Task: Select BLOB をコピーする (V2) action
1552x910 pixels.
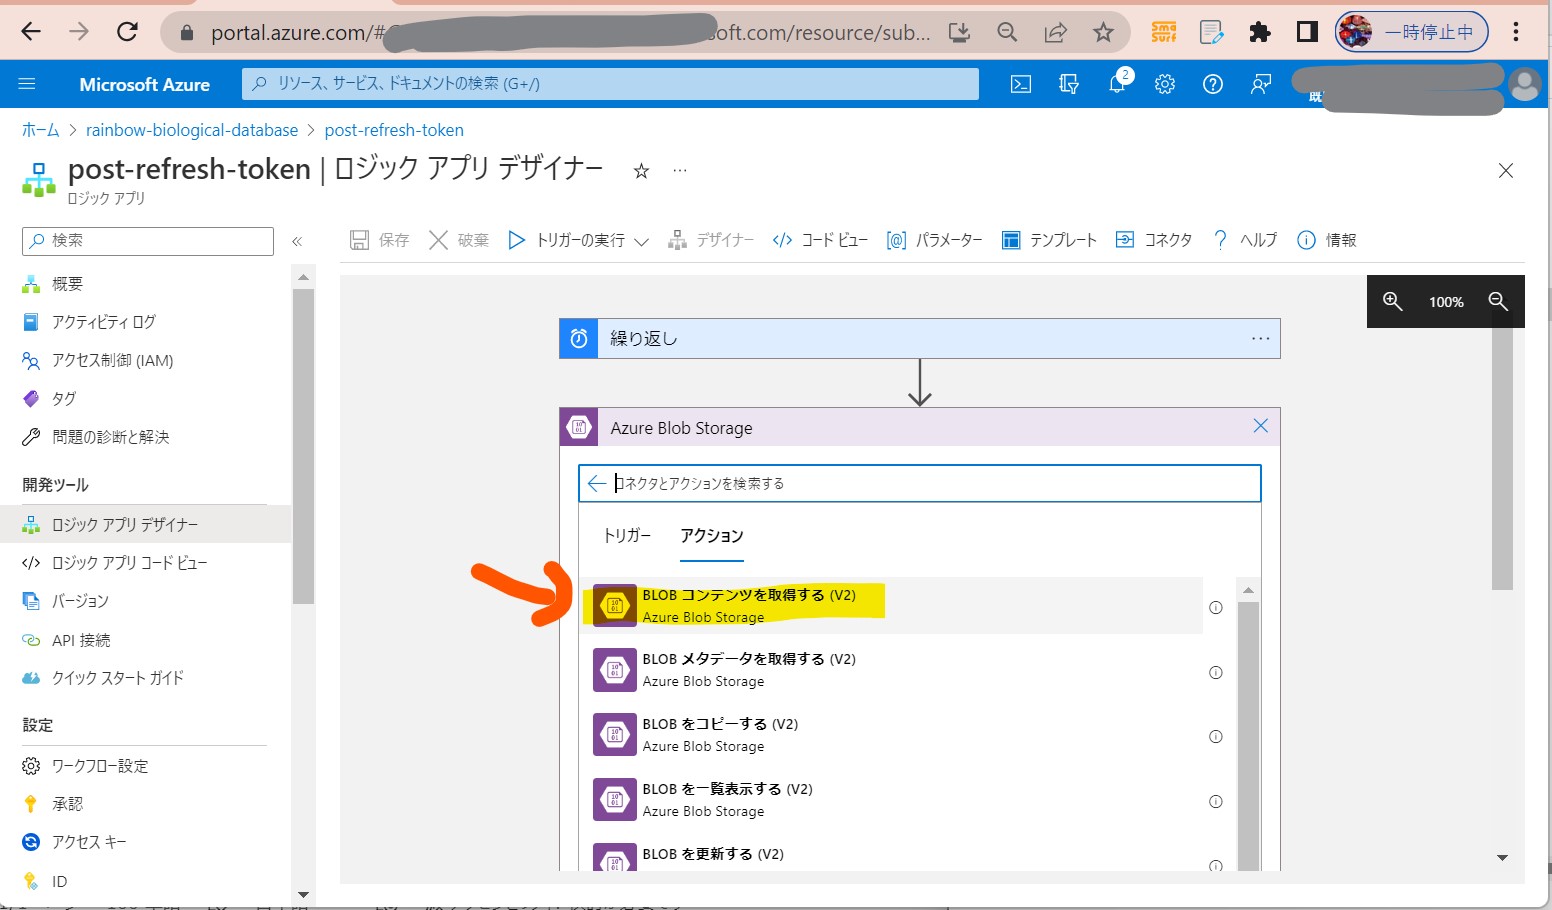Action: pyautogui.click(x=892, y=735)
